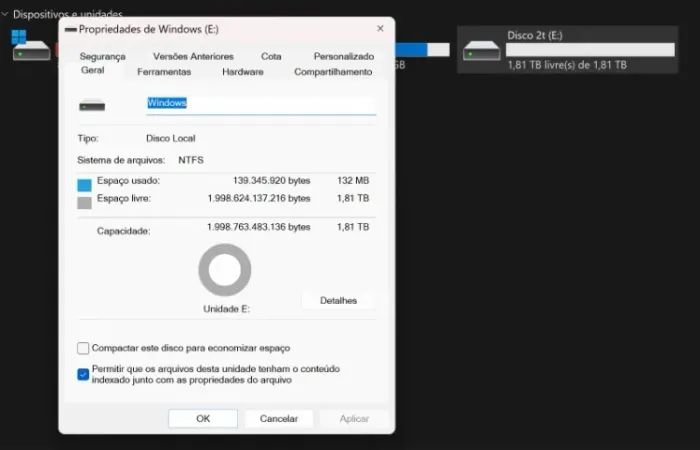Click the 1,81 TB livre(s) de 1,81 TB text
700x450 pixels.
(x=567, y=65)
